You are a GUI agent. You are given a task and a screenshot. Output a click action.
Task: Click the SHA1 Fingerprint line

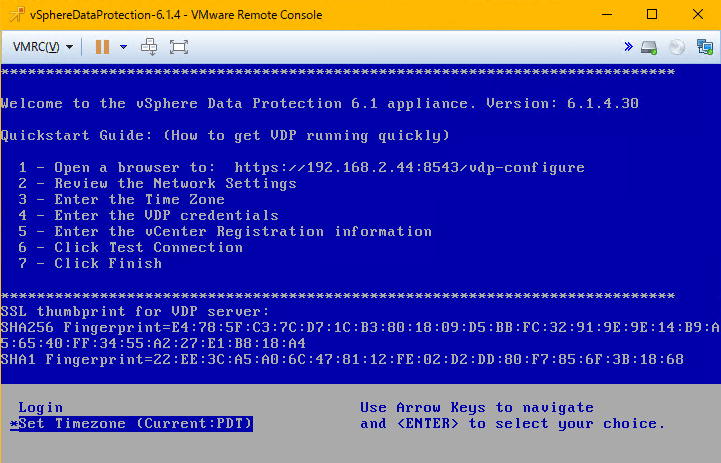343,360
